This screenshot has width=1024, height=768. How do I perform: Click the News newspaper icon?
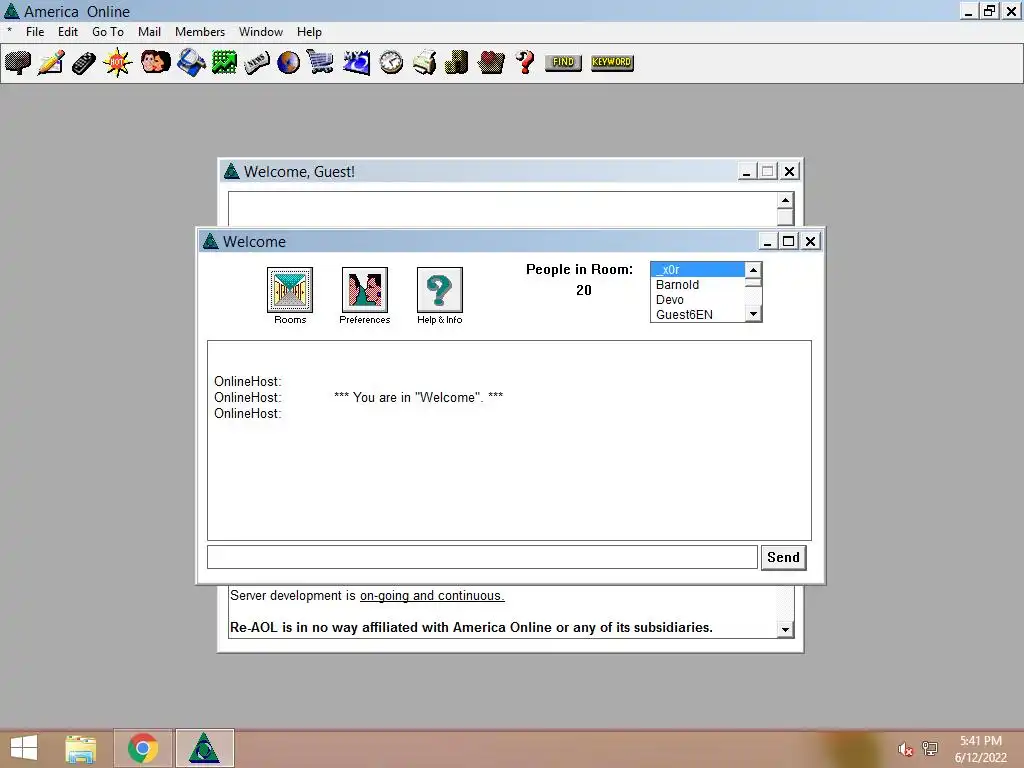257,63
